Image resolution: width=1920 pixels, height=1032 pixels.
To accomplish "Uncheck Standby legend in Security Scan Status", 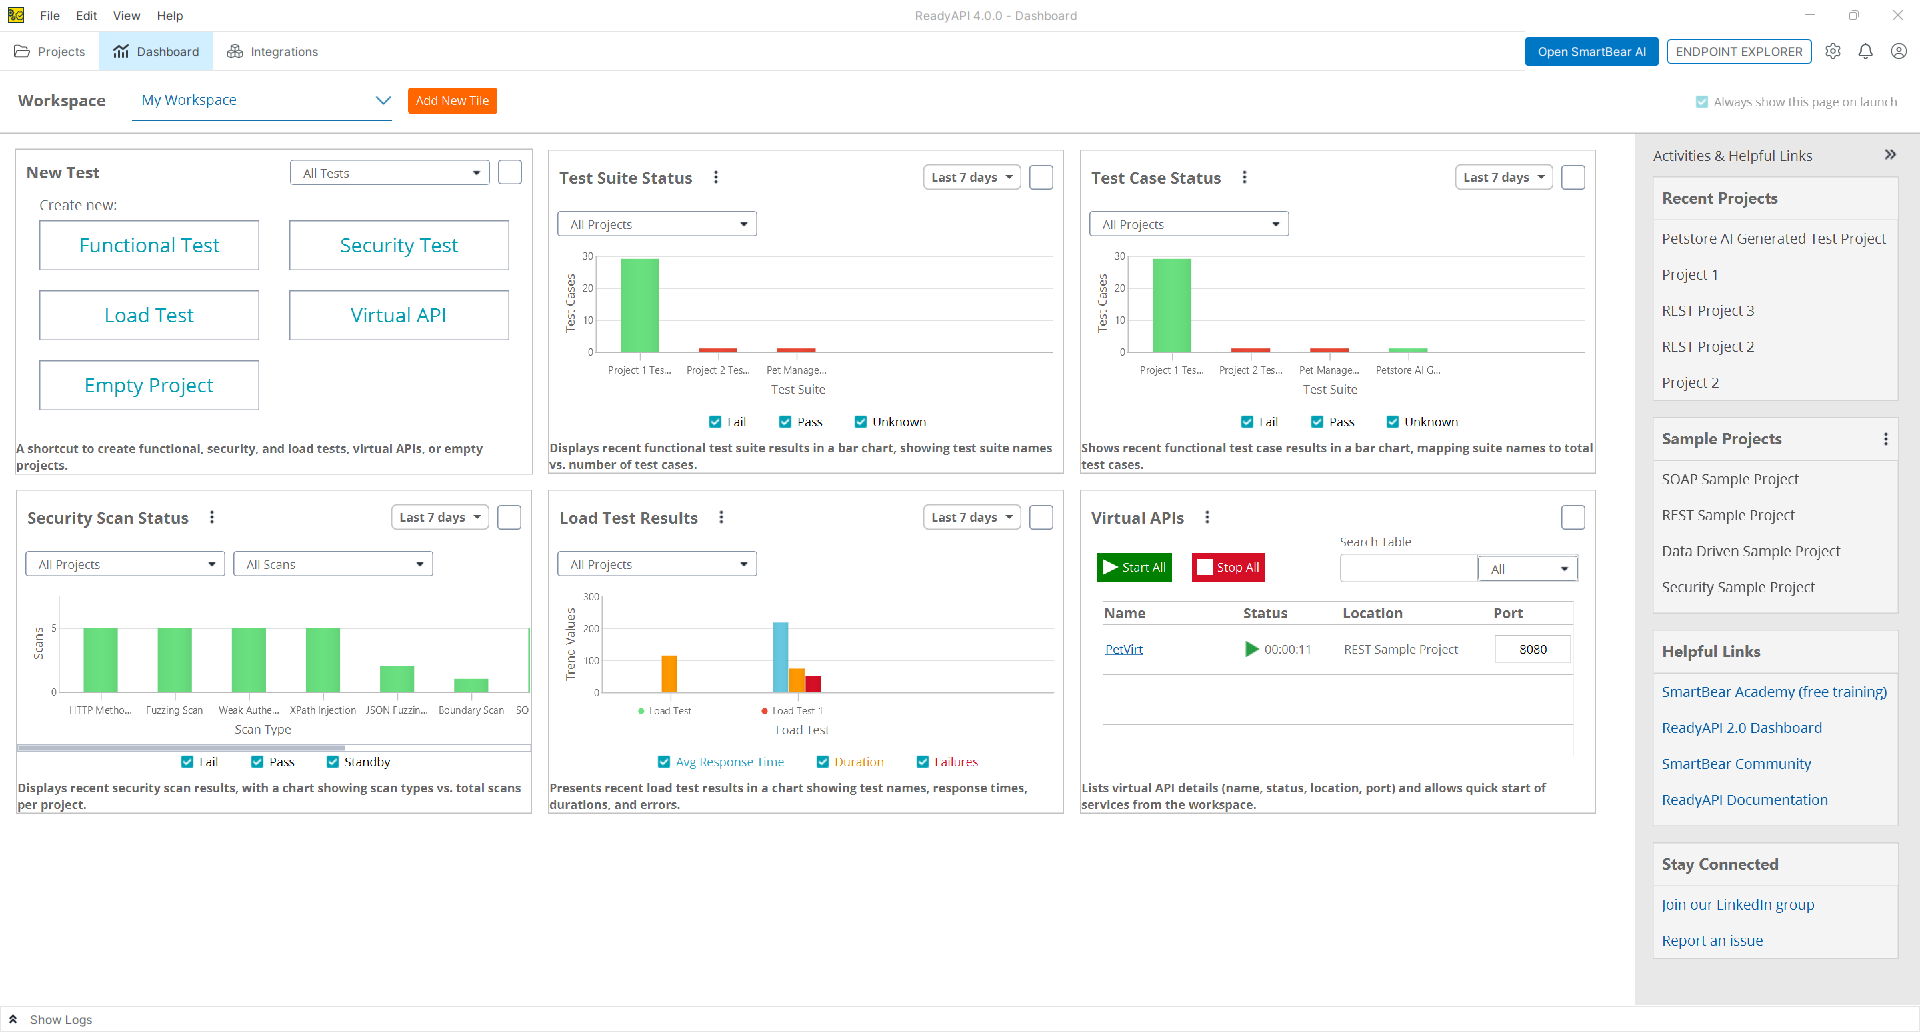I will [x=333, y=762].
